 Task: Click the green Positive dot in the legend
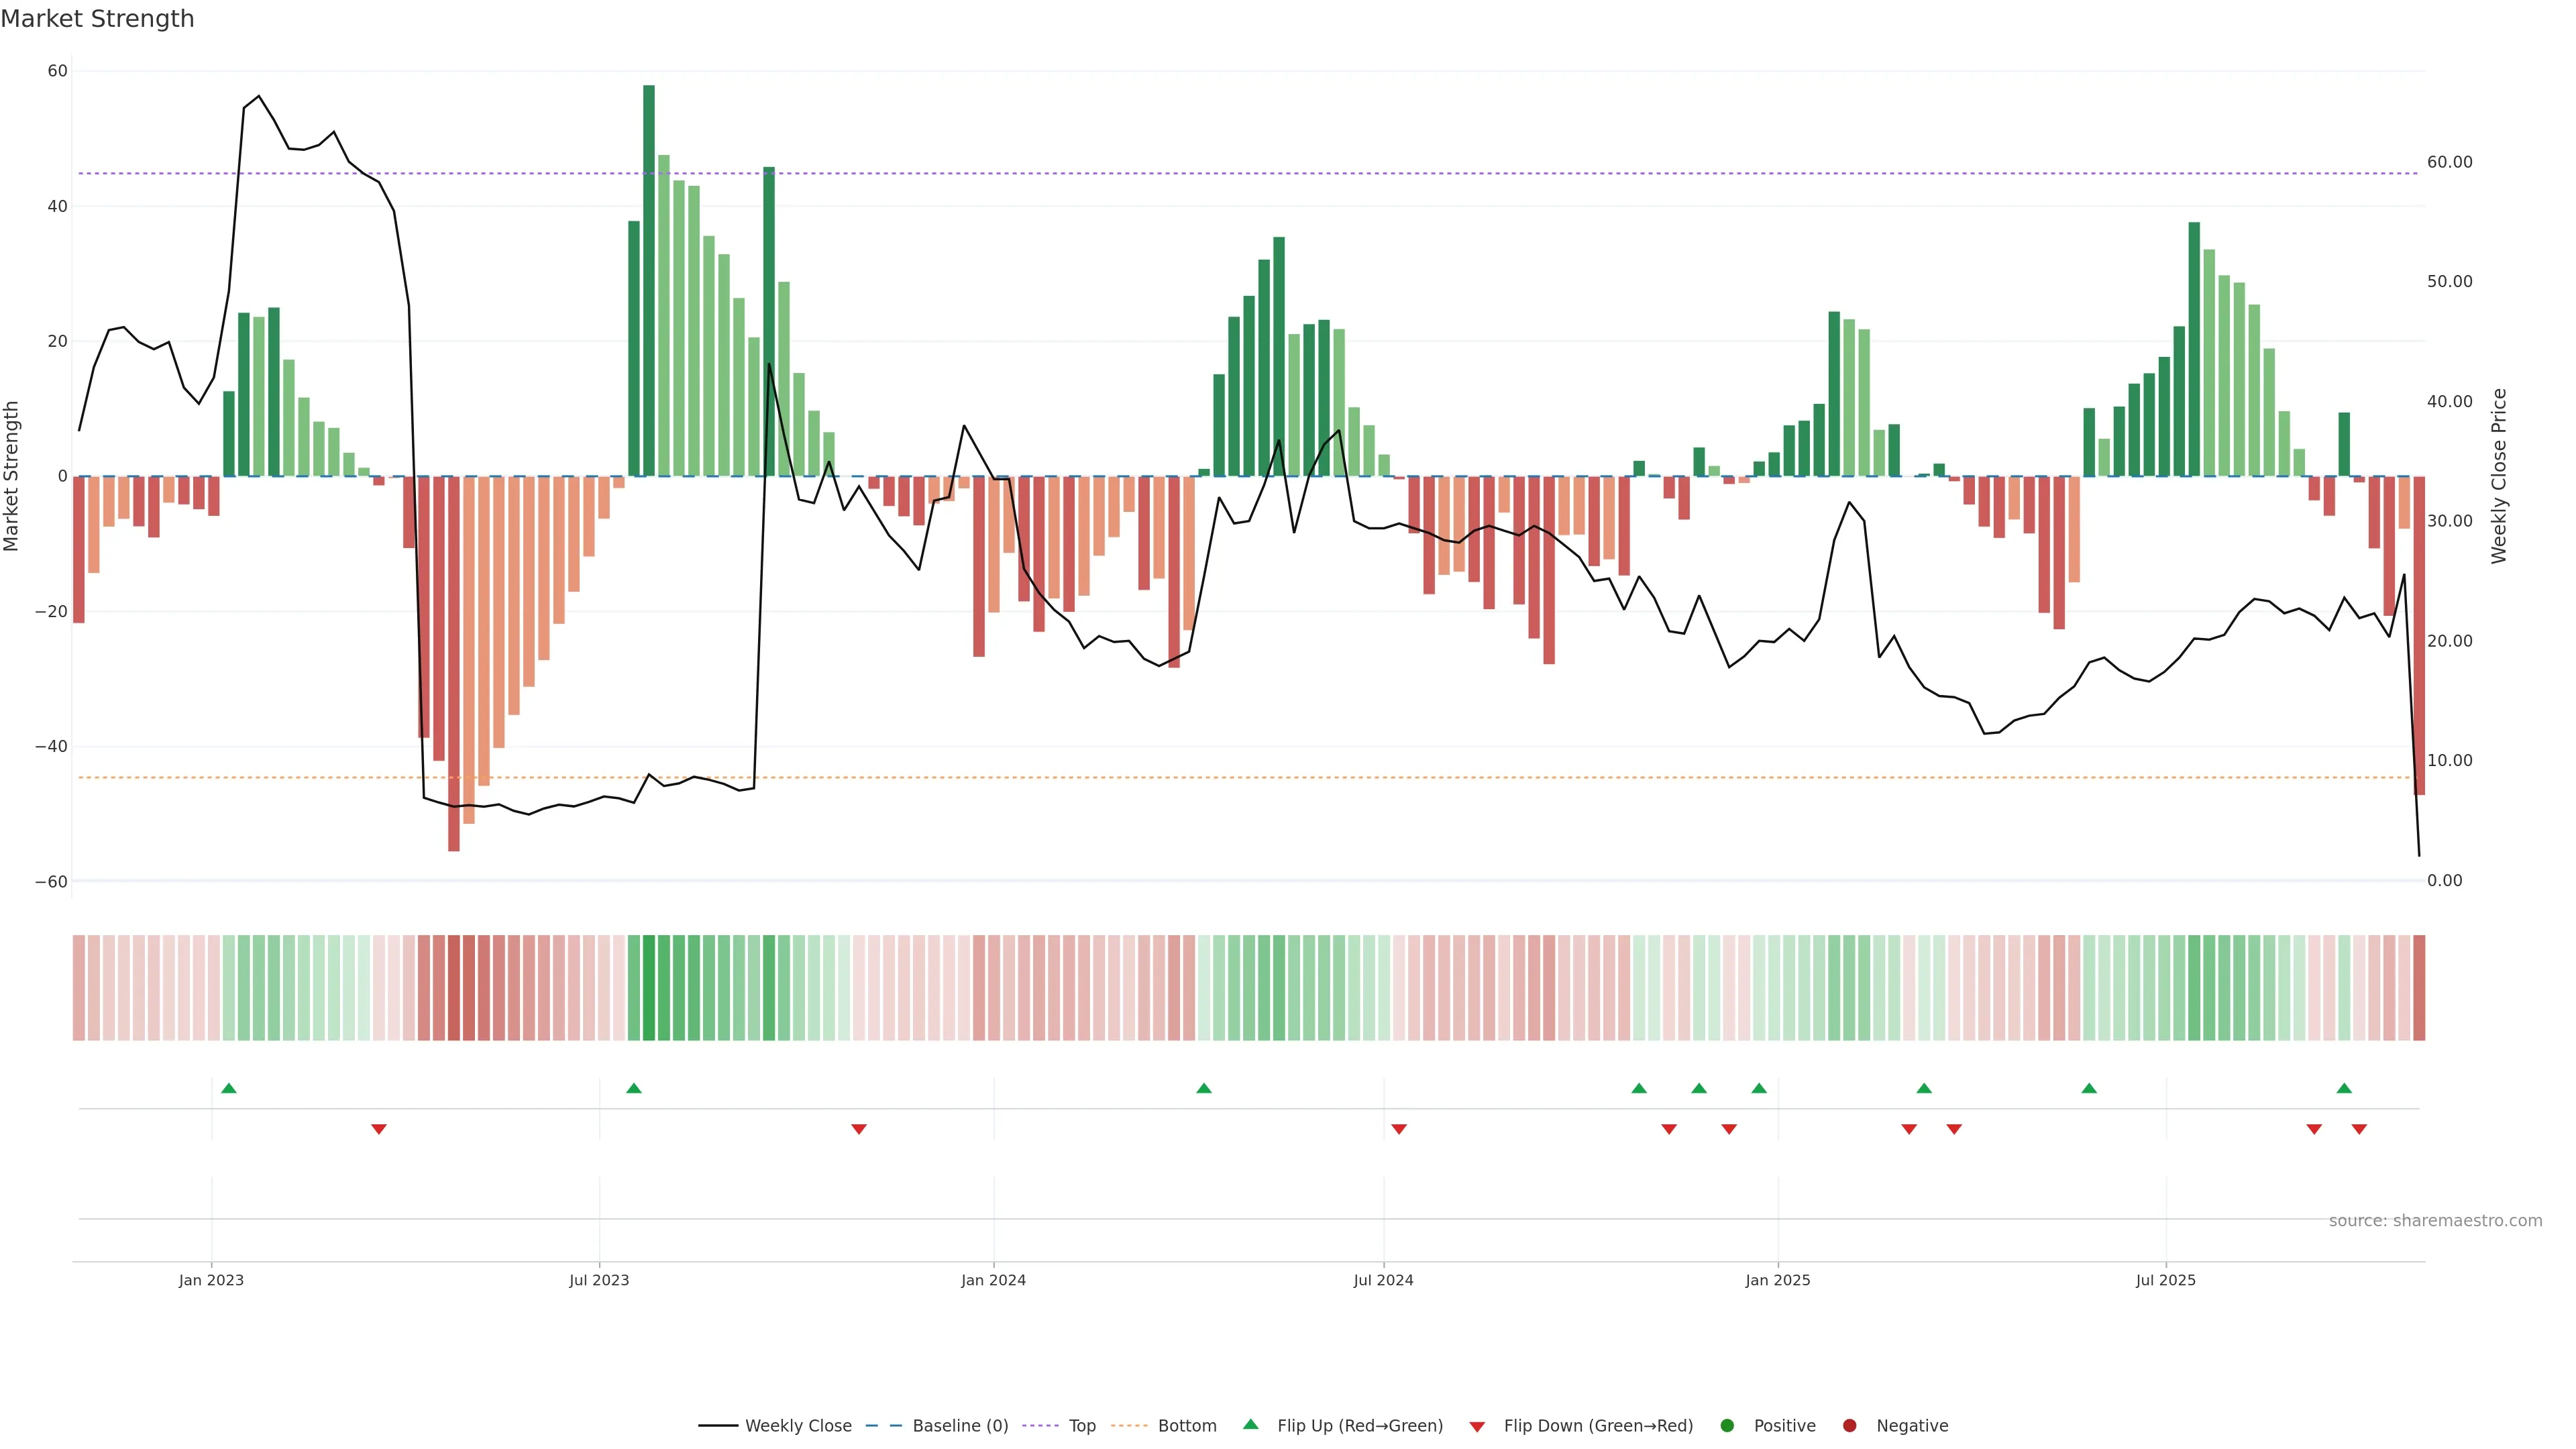1727,1426
